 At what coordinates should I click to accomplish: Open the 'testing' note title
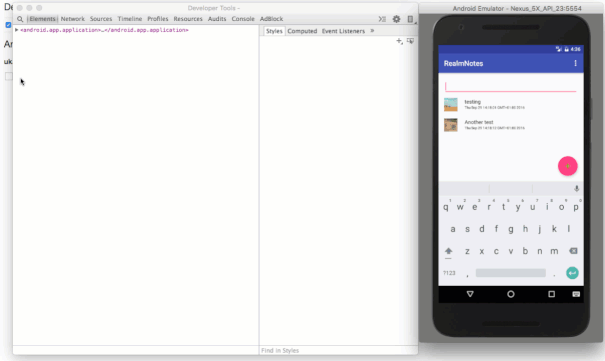click(x=473, y=102)
